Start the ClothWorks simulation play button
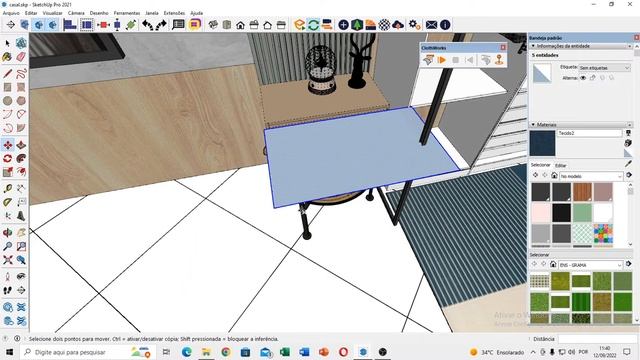 [x=442, y=60]
